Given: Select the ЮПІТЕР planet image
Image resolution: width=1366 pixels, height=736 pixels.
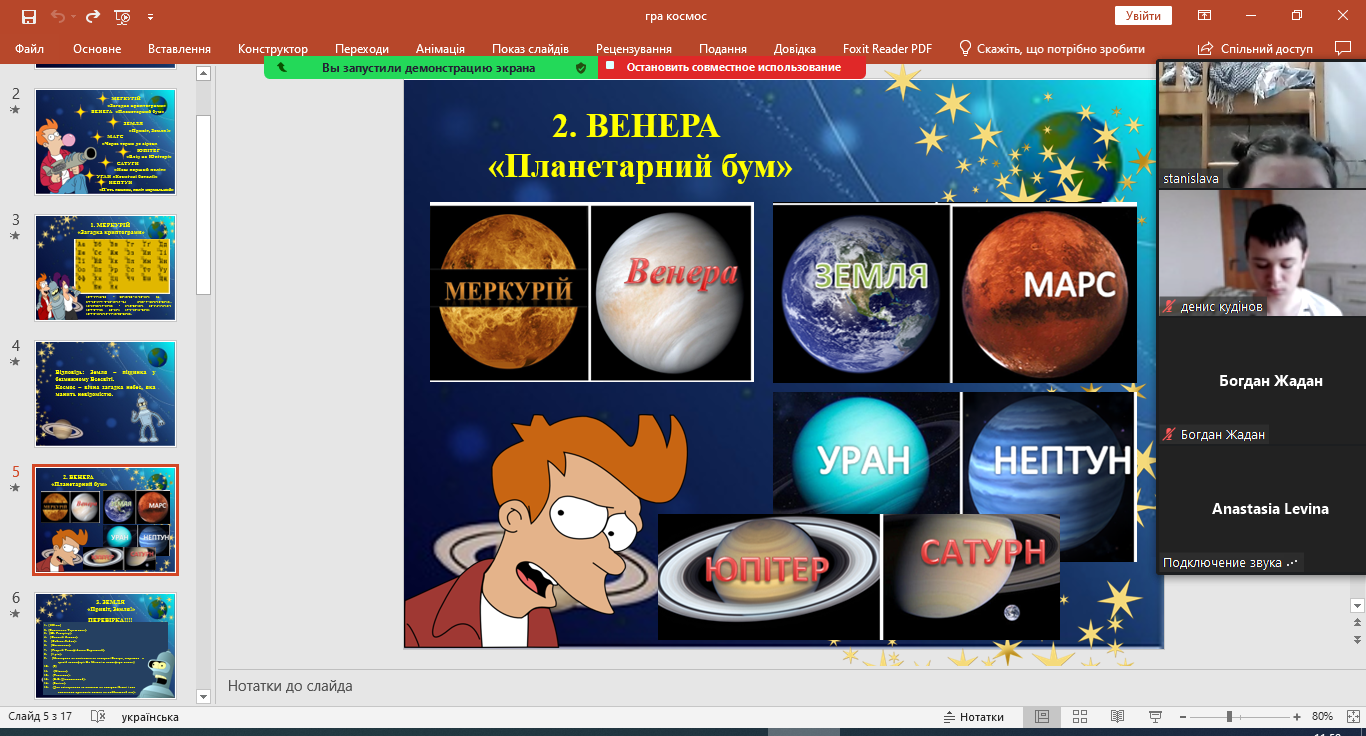Looking at the screenshot, I should point(768,577).
